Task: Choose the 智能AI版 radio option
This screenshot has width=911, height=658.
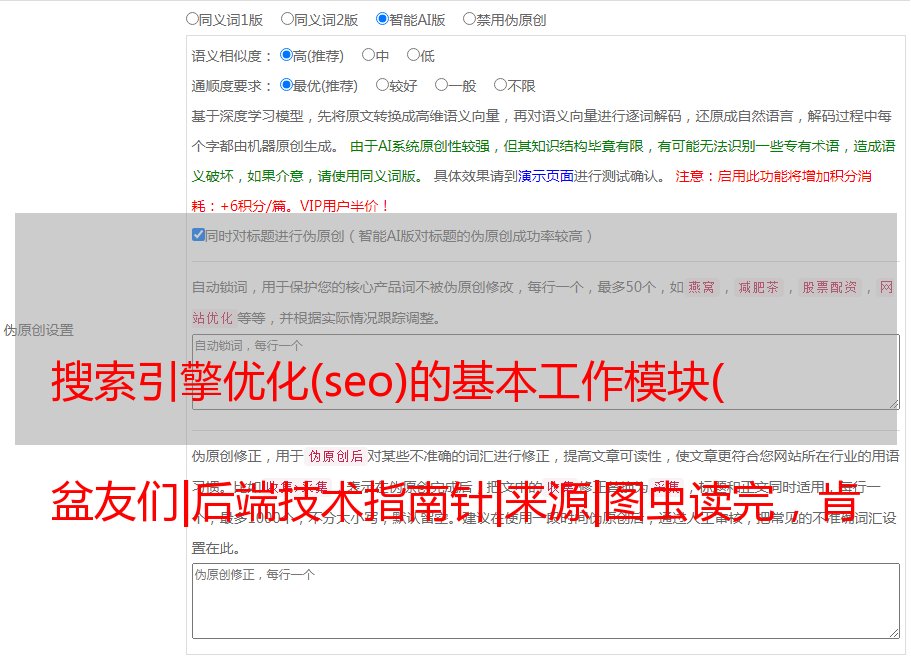Action: point(382,19)
